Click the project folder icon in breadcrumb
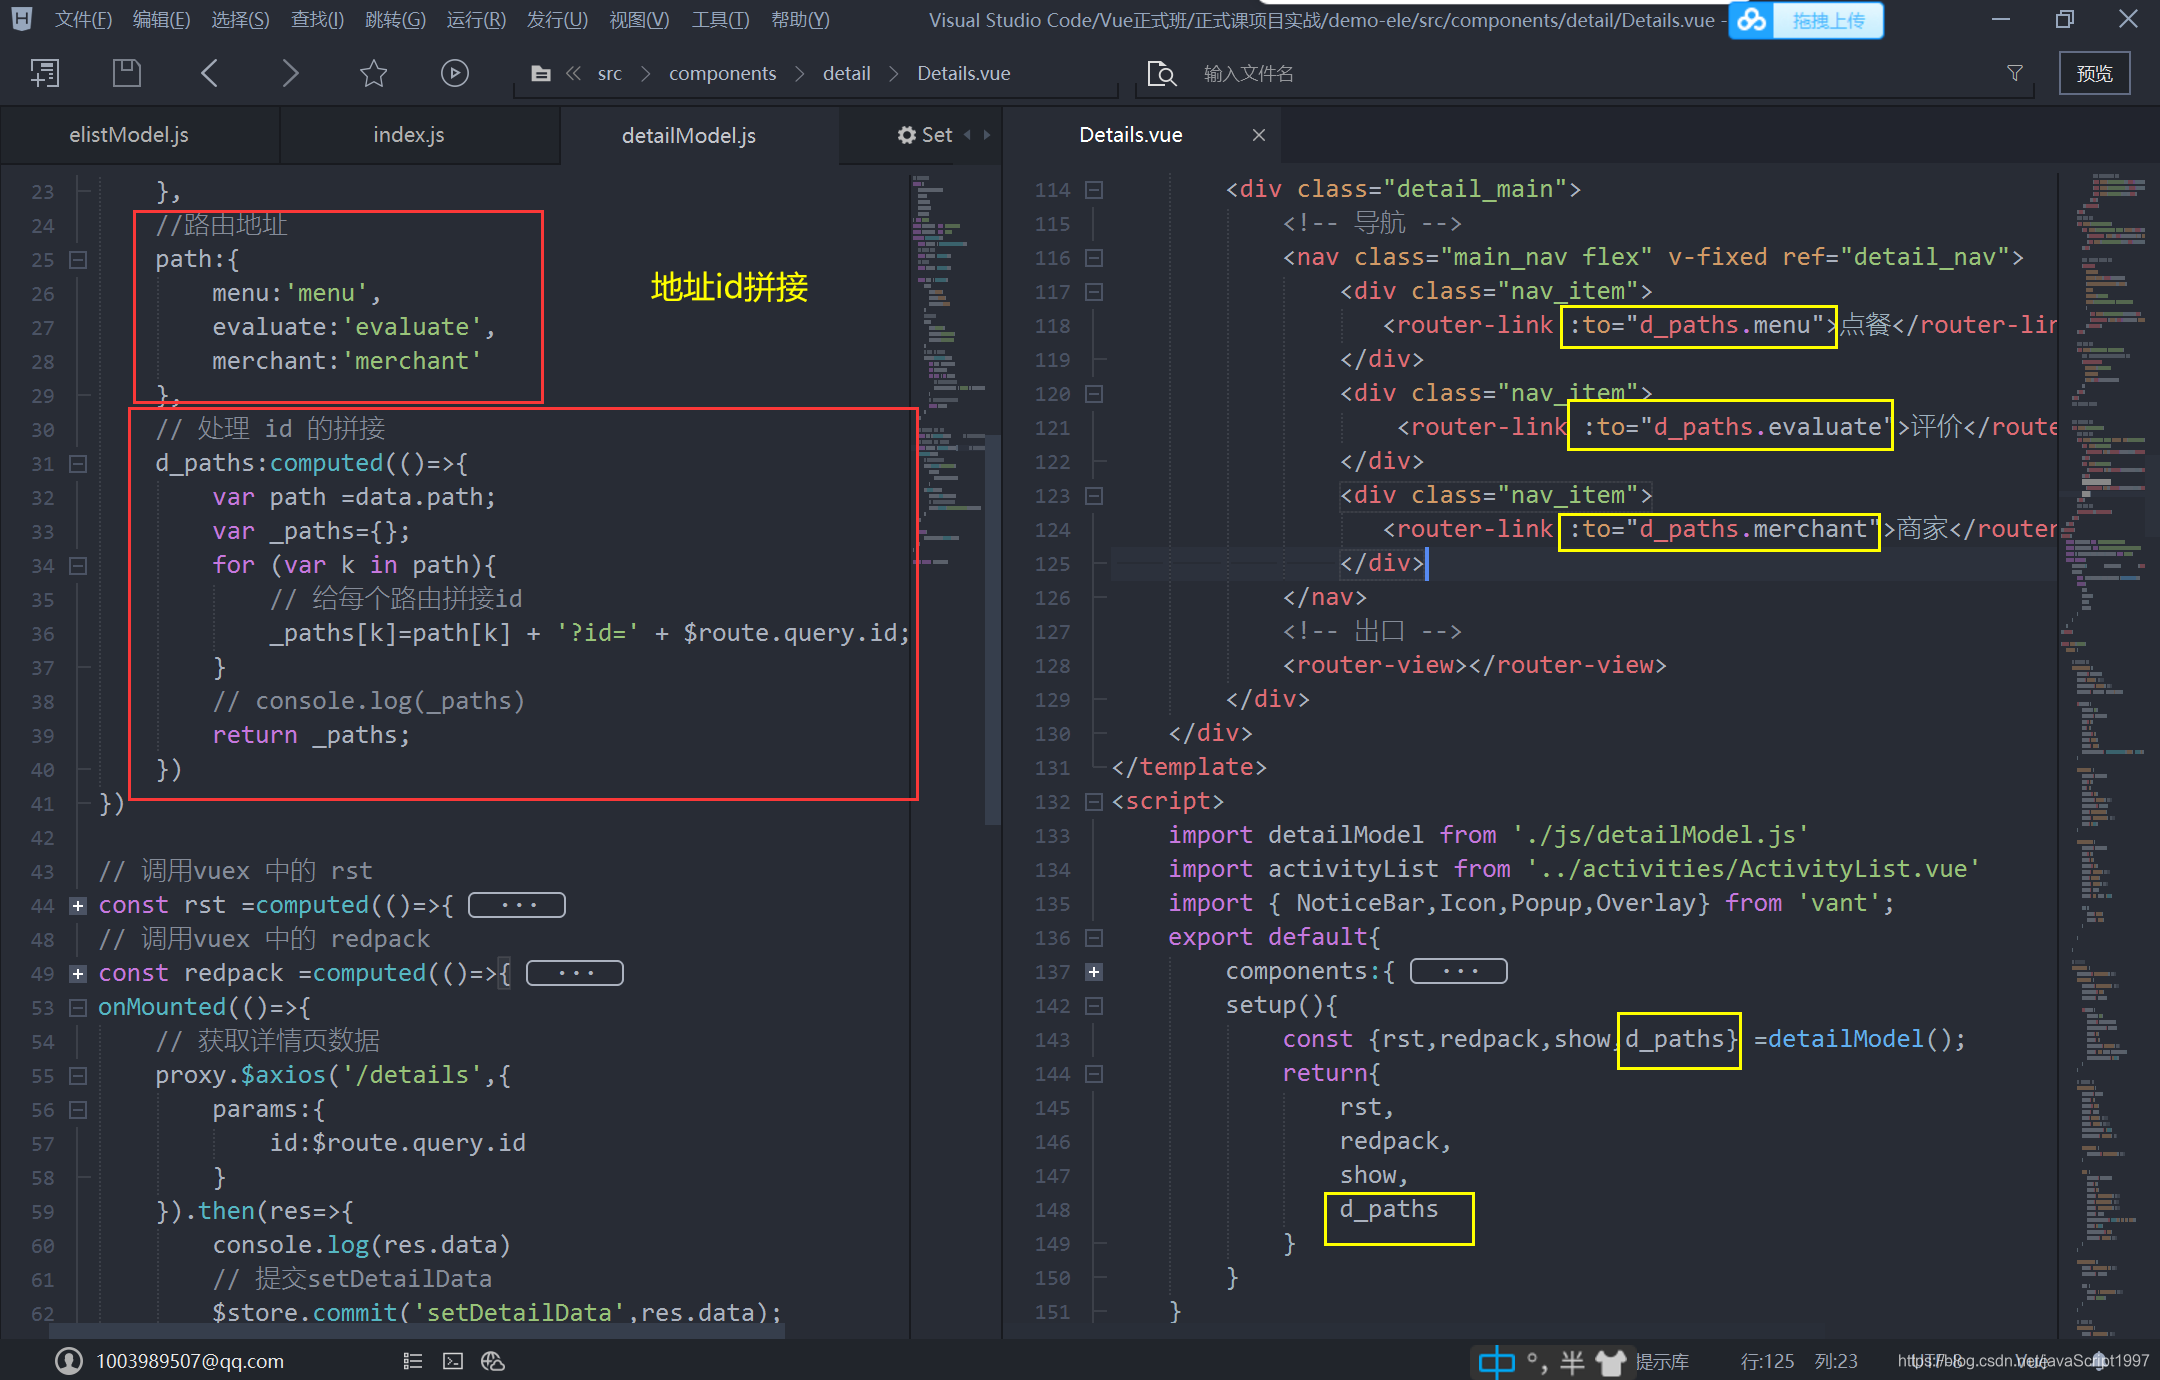 541,74
